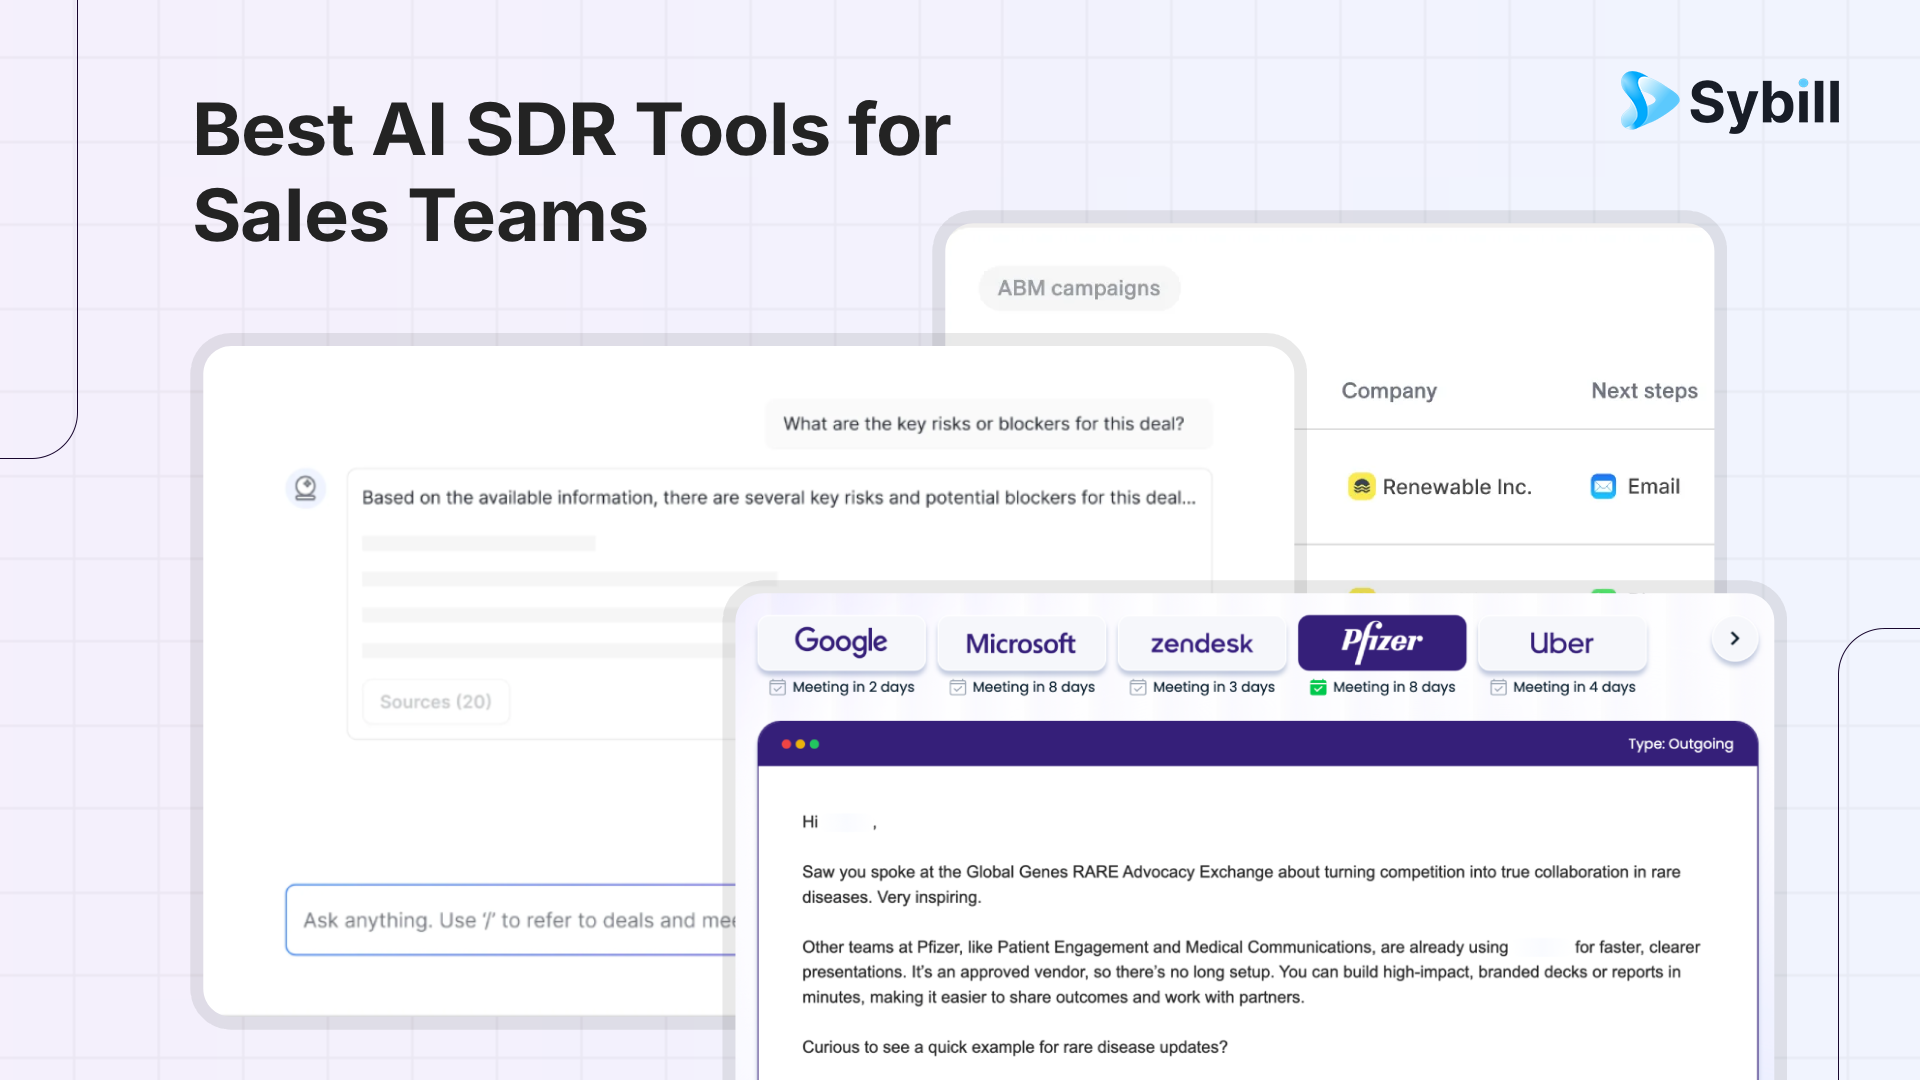The height and width of the screenshot is (1080, 1920).
Task: Click the green calendar icon under Pfizer
Action: pyautogui.click(x=1318, y=687)
